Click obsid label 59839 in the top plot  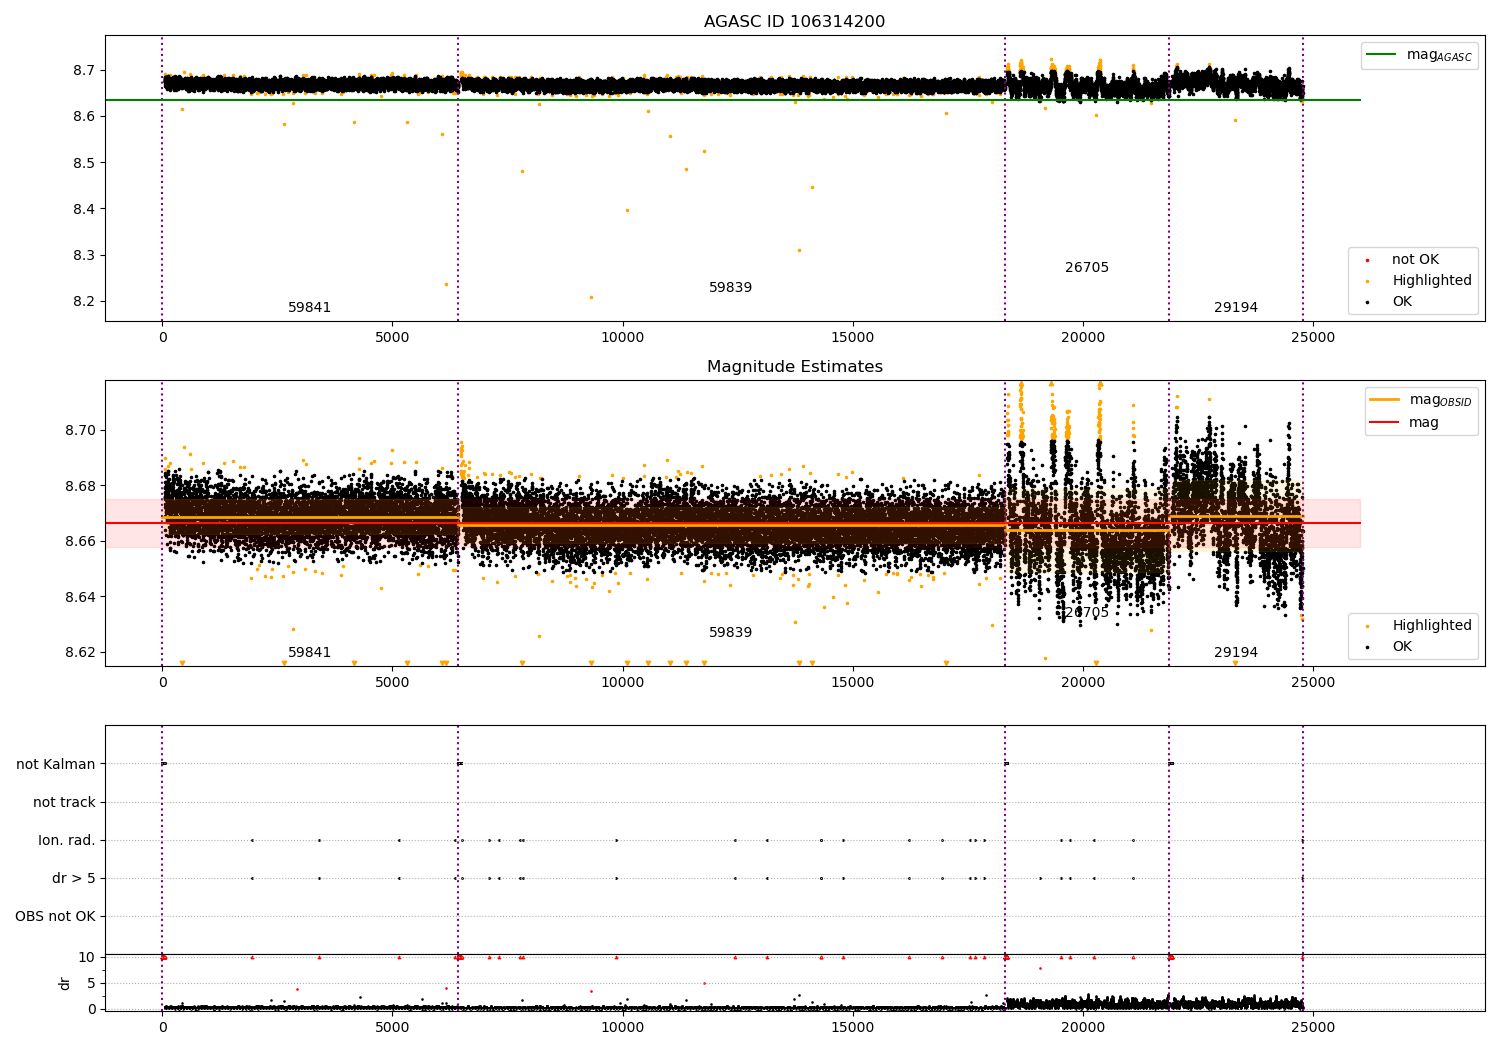click(730, 288)
